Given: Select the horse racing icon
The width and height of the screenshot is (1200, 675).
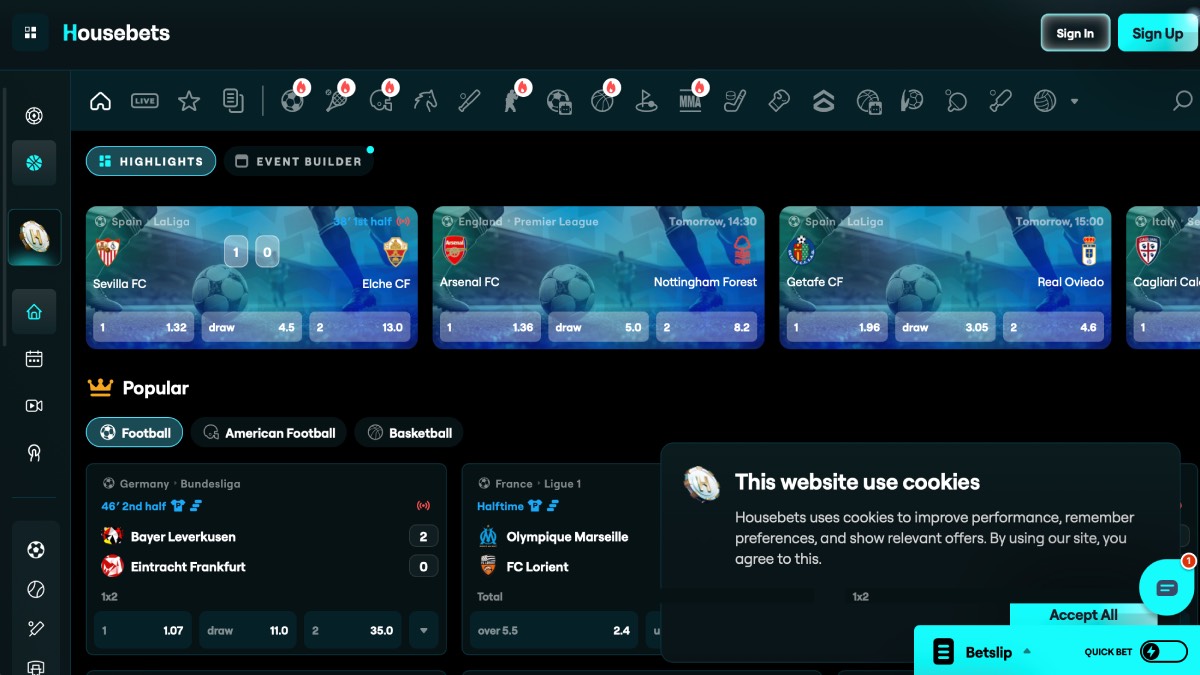Looking at the screenshot, I should (425, 101).
